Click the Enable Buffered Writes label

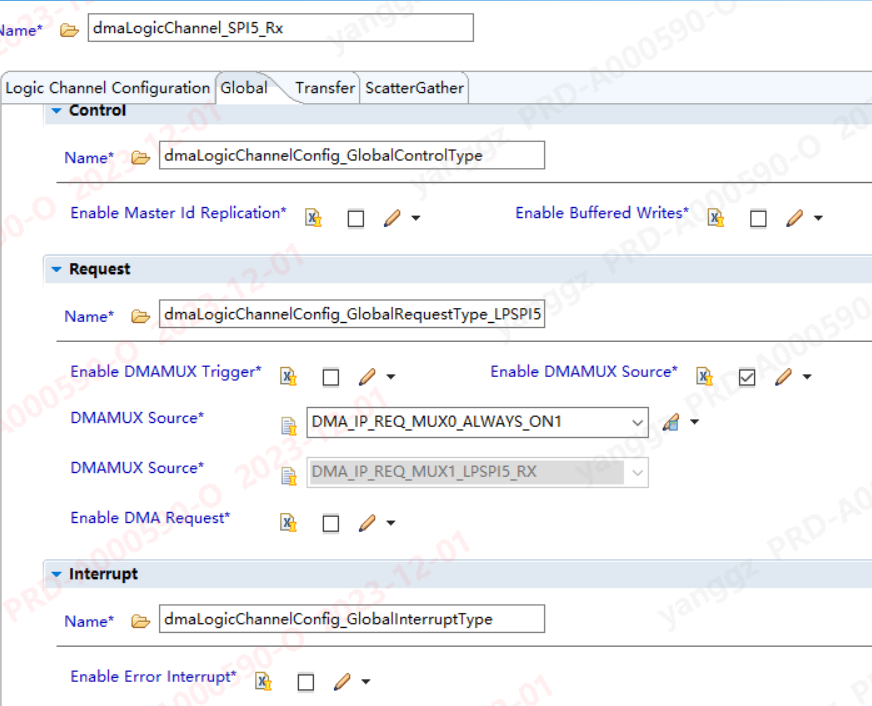pos(600,212)
